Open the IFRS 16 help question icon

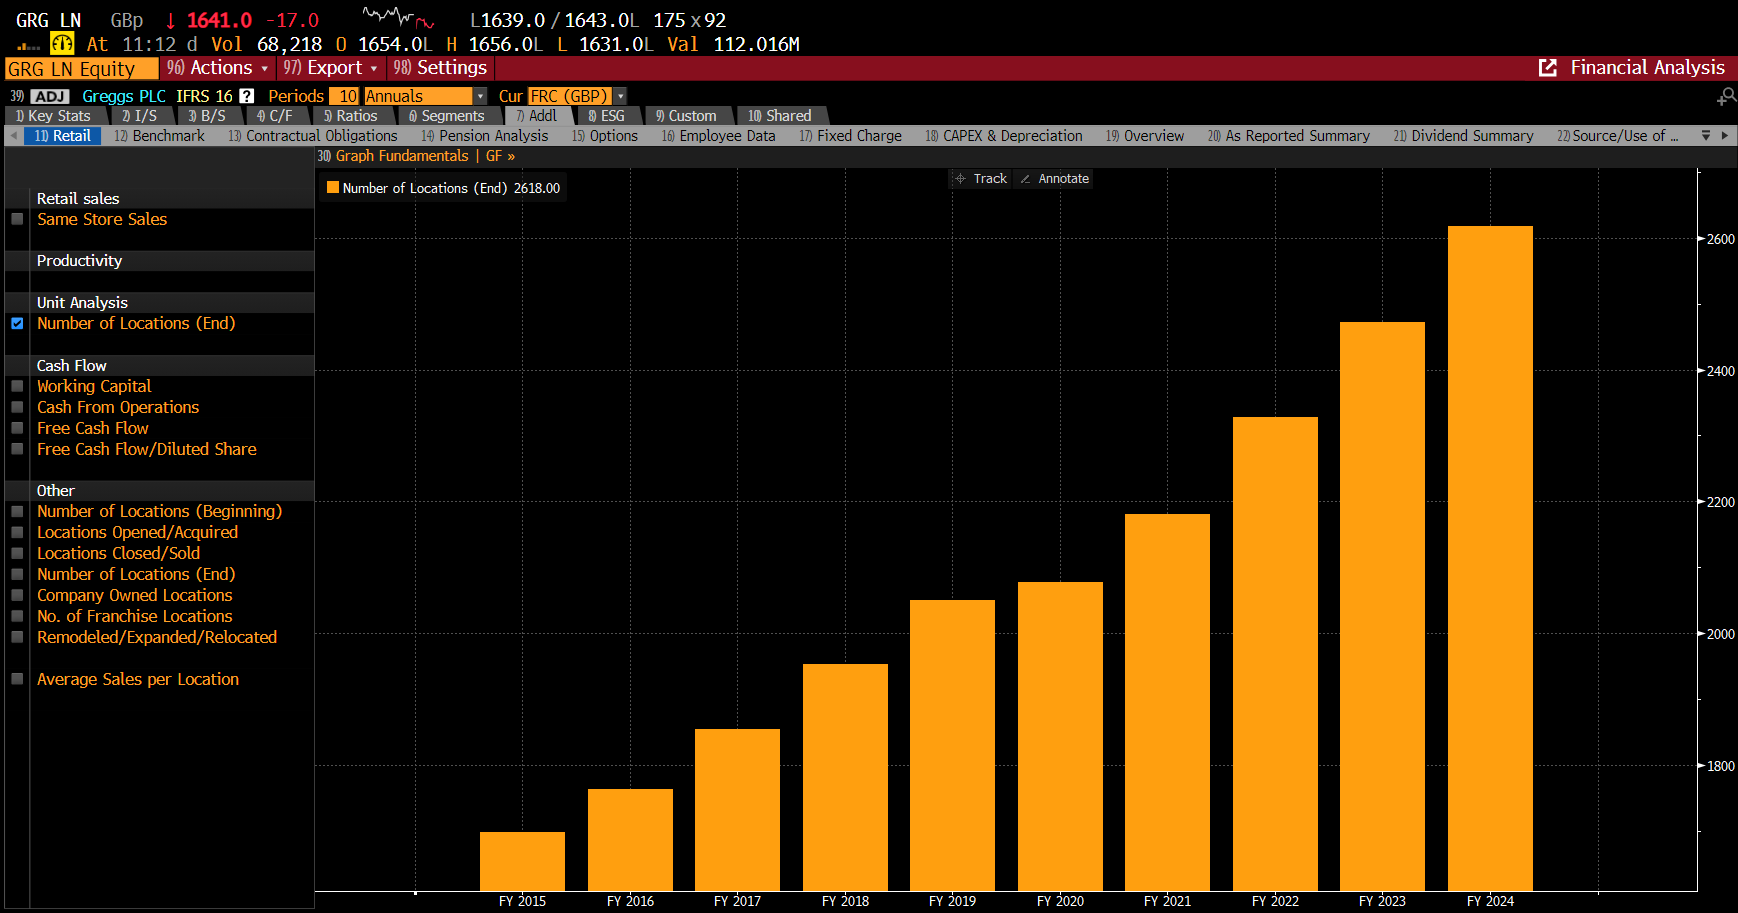[x=246, y=96]
